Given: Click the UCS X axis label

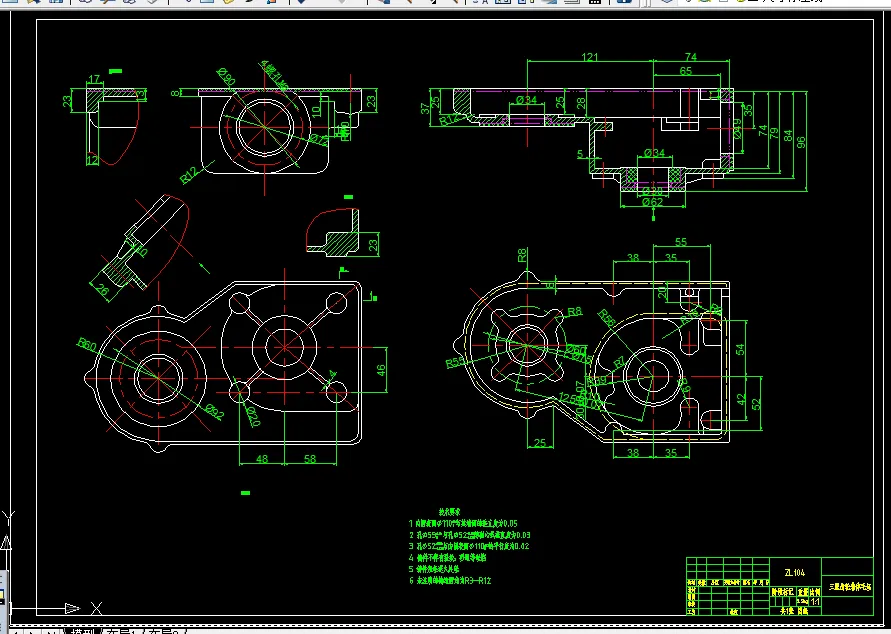Looking at the screenshot, I should 97,608.
